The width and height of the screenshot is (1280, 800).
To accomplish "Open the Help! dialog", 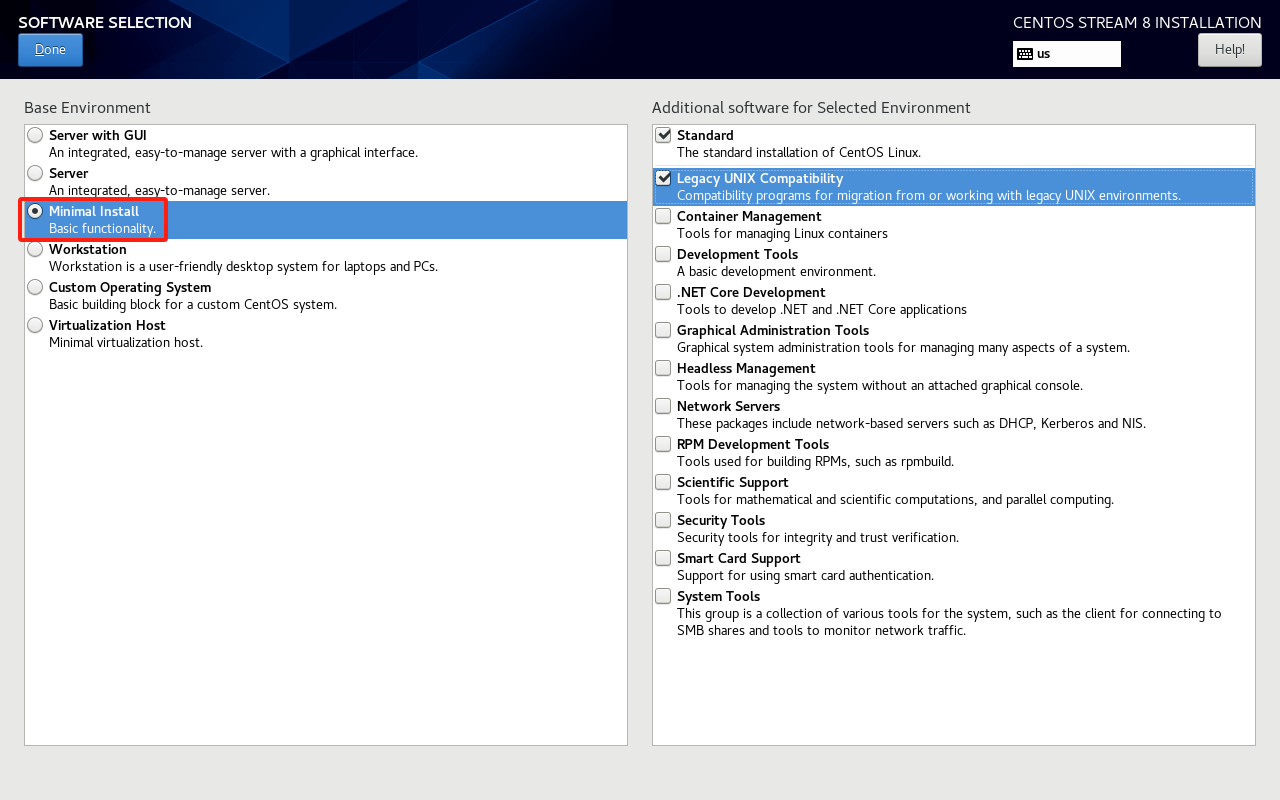I will click(x=1229, y=50).
